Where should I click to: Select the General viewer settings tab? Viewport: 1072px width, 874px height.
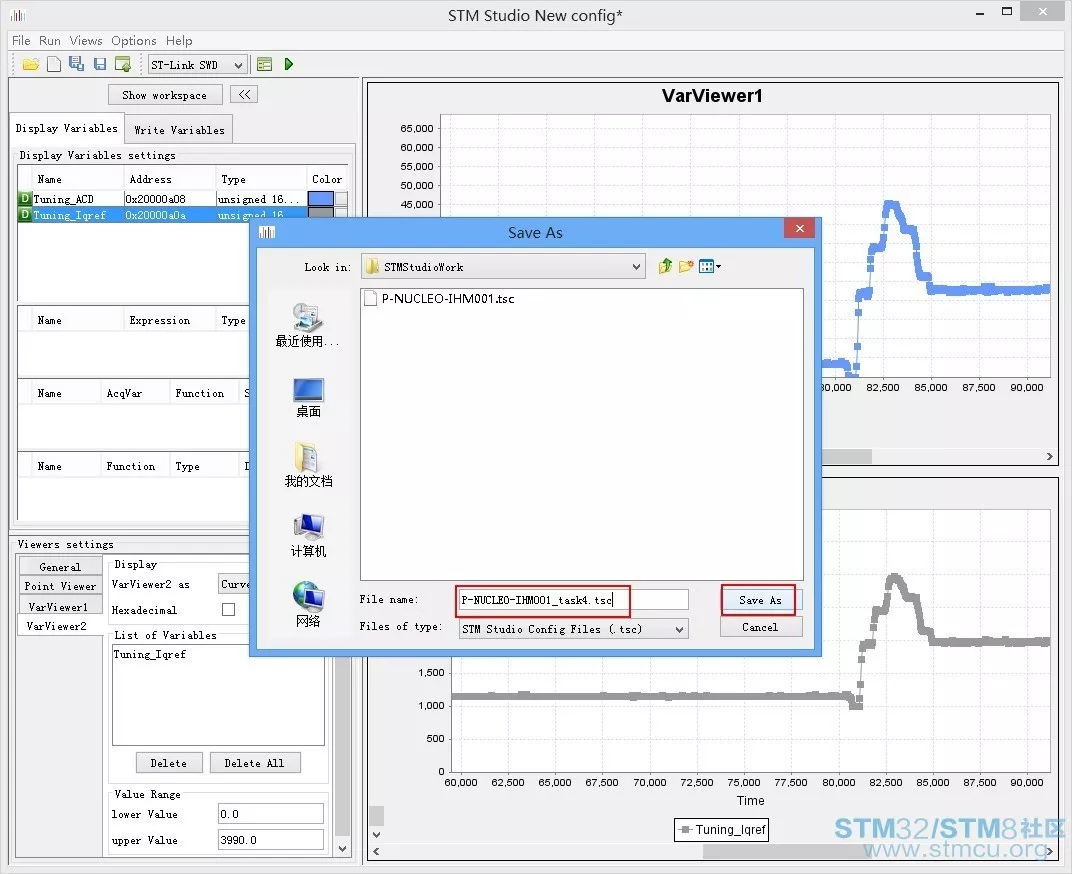tap(60, 567)
